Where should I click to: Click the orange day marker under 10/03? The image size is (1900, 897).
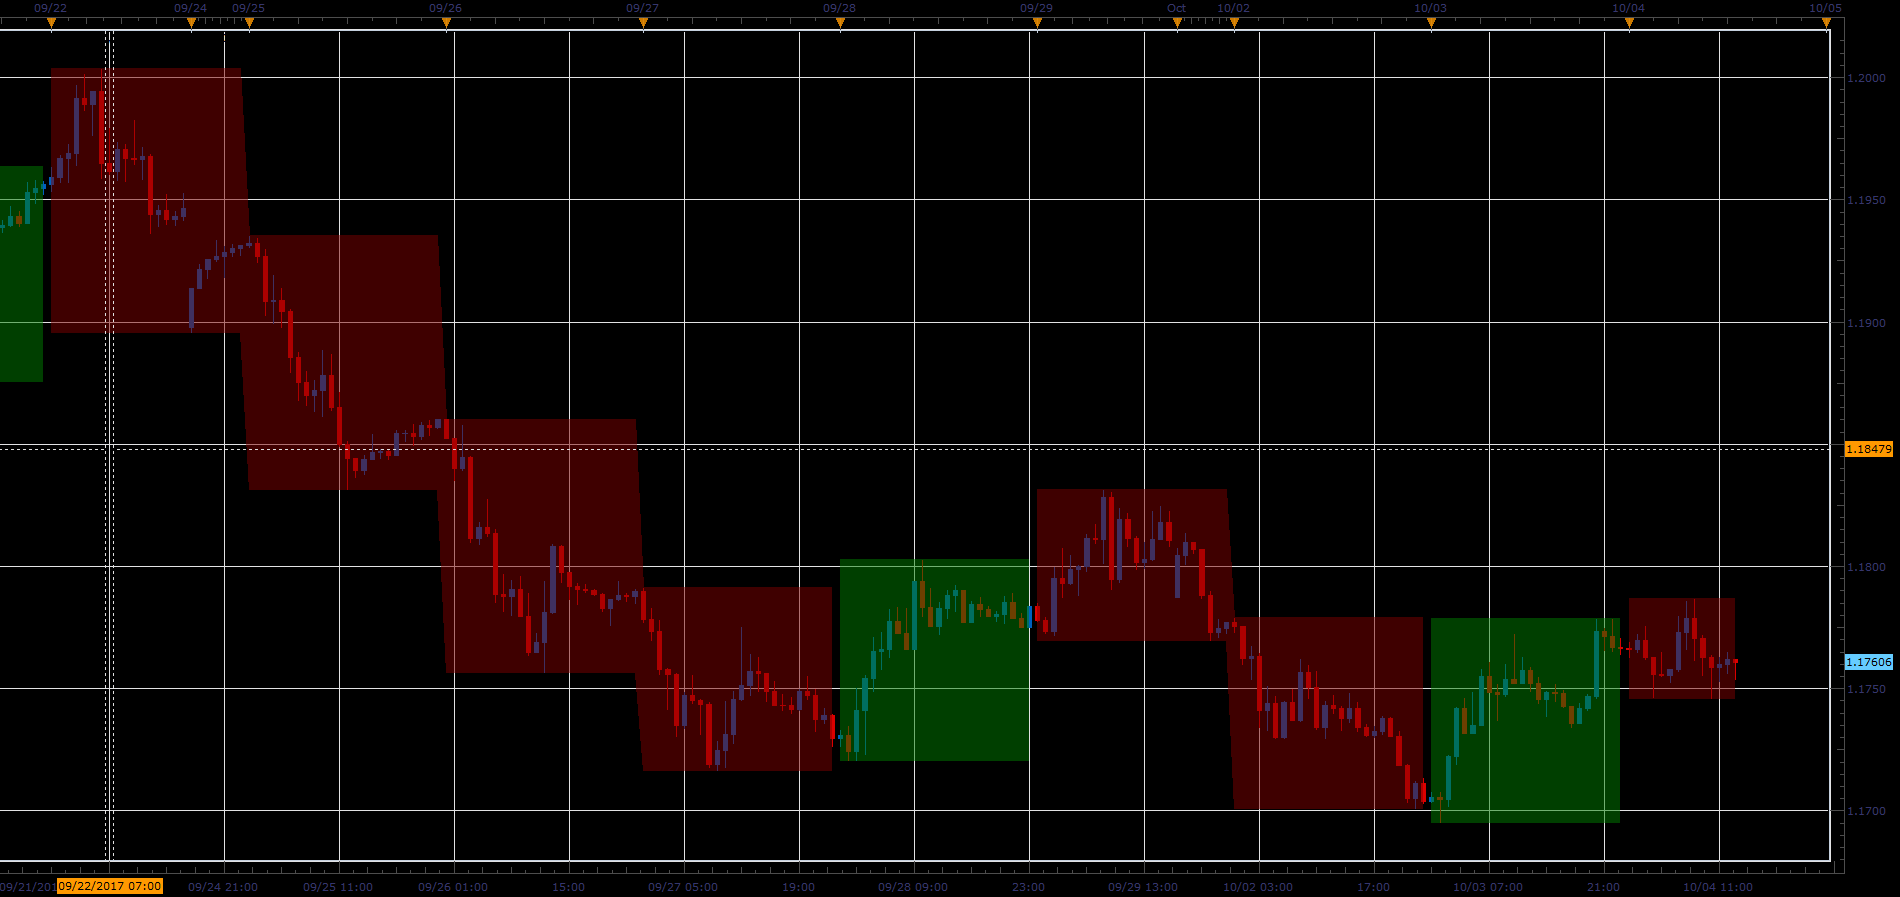click(1431, 23)
